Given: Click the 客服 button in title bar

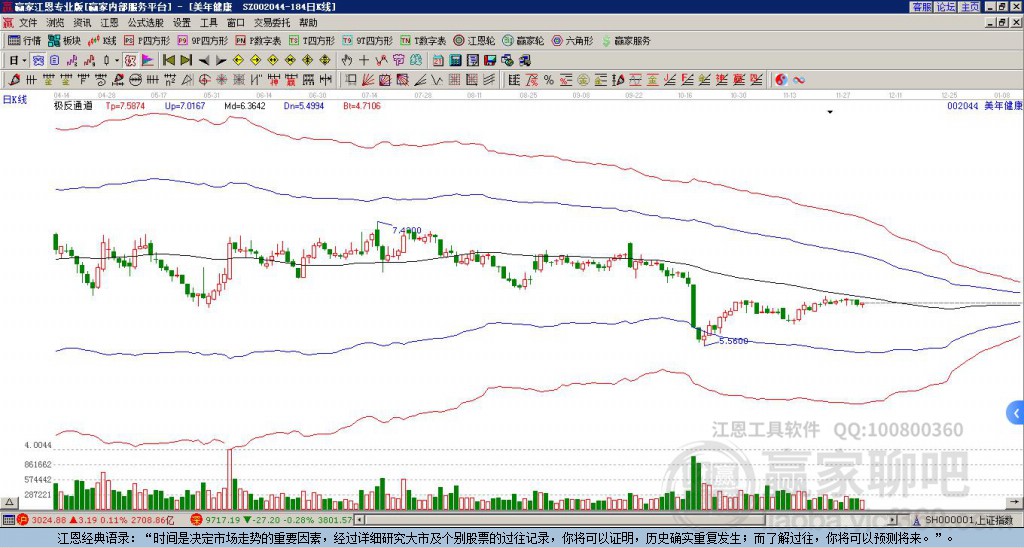Looking at the screenshot, I should (x=922, y=7).
